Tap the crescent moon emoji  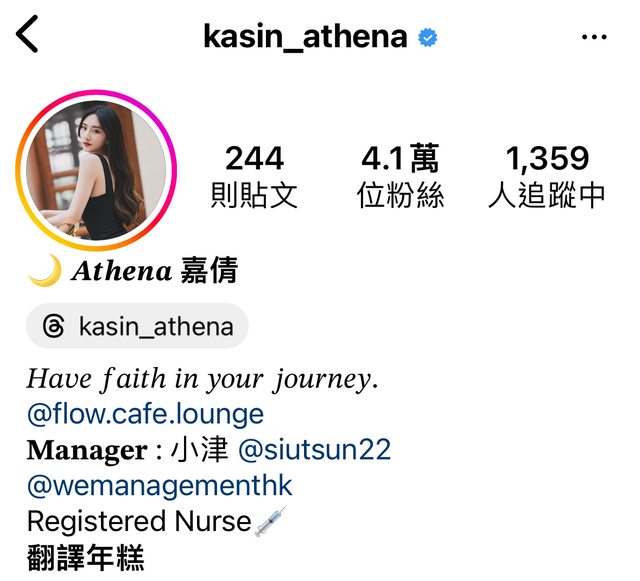(45, 270)
